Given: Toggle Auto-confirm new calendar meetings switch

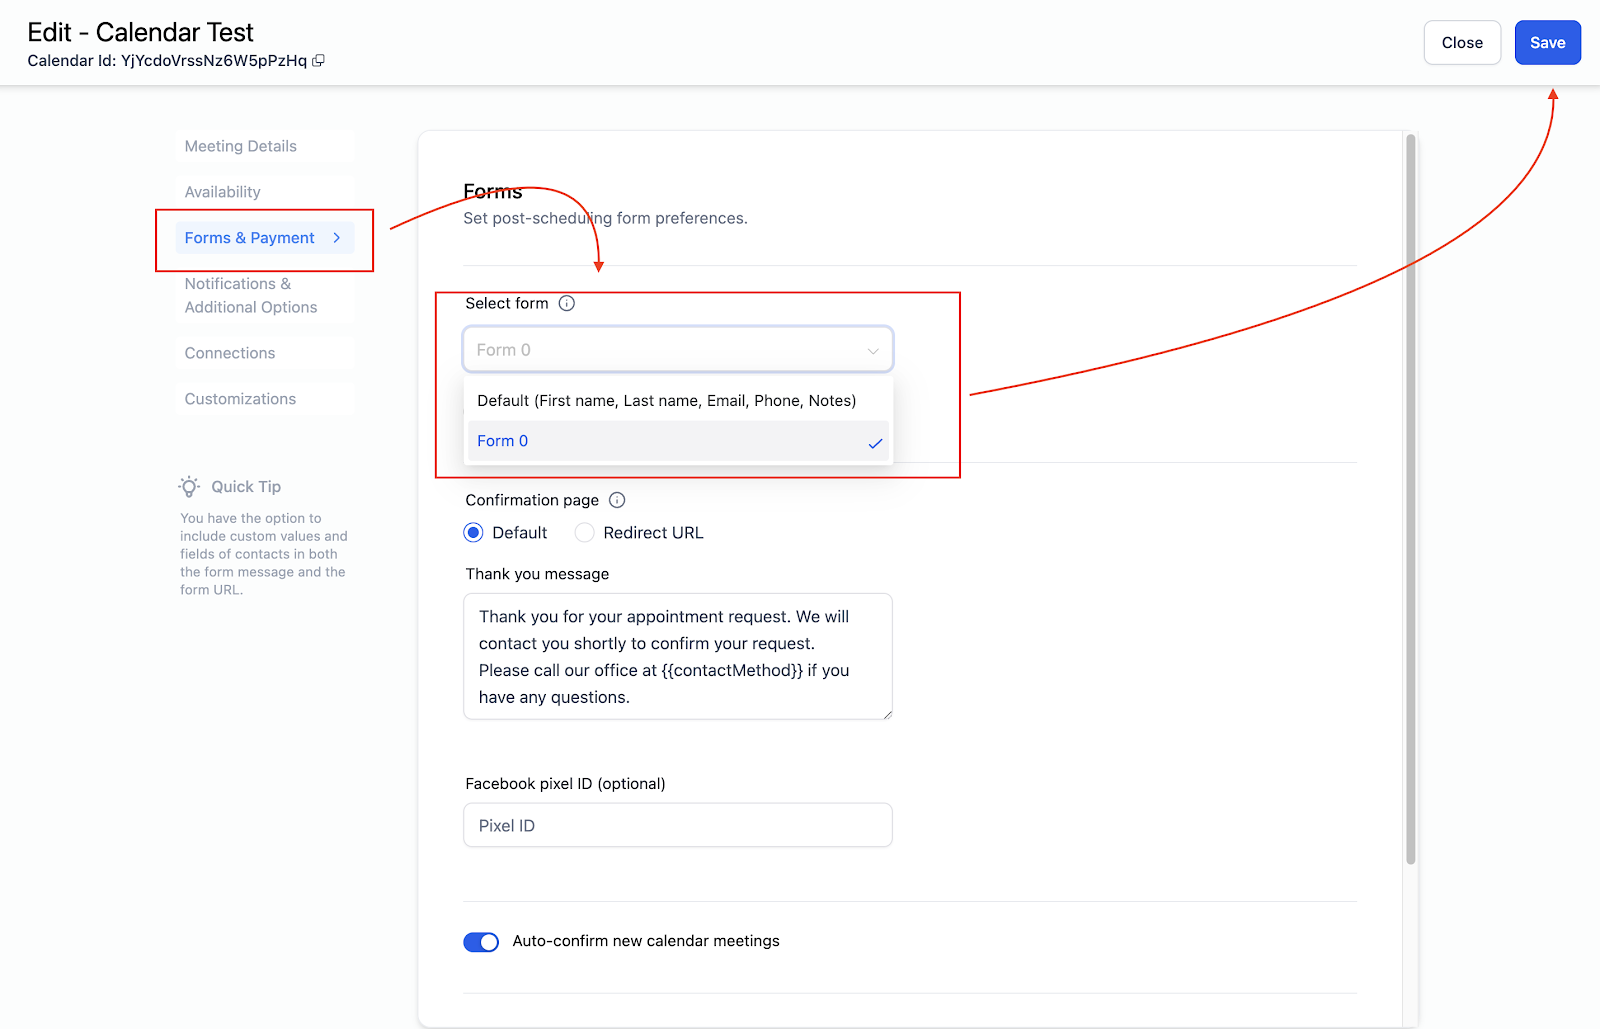Looking at the screenshot, I should (x=481, y=942).
